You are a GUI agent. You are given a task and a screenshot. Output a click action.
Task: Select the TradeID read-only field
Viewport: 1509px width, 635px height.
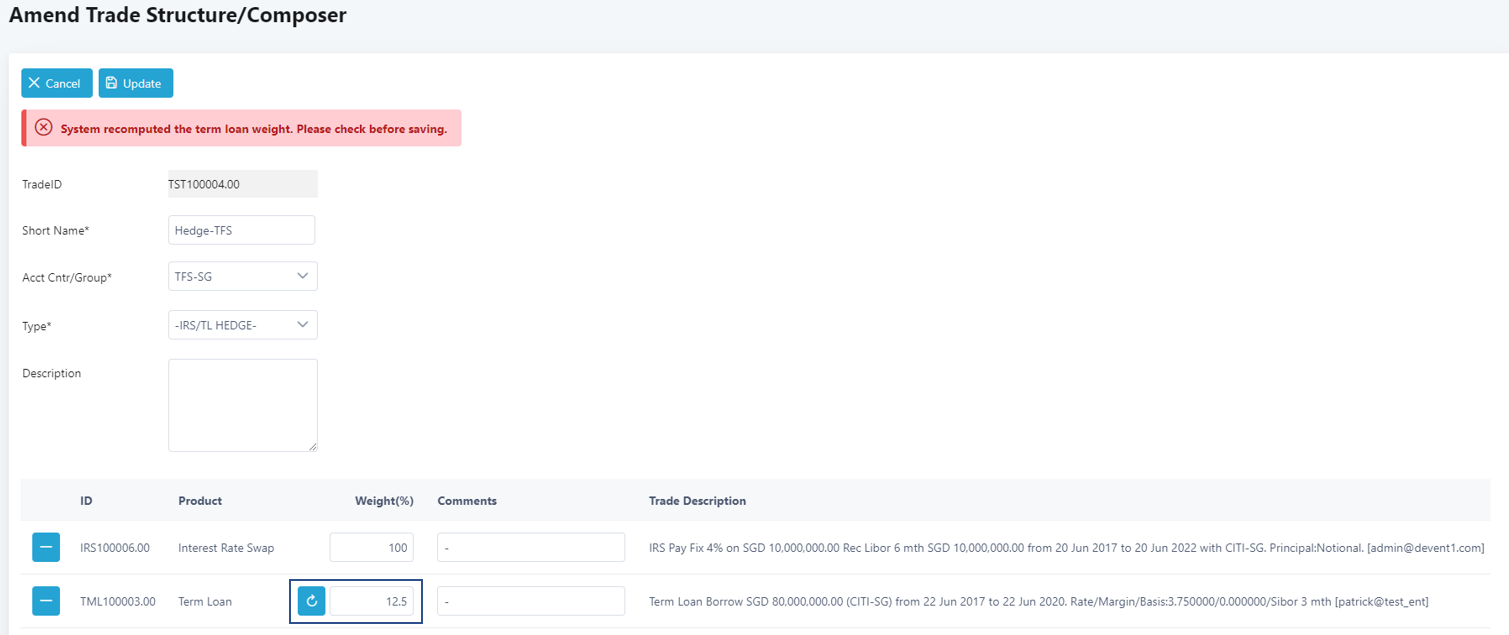tap(242, 184)
